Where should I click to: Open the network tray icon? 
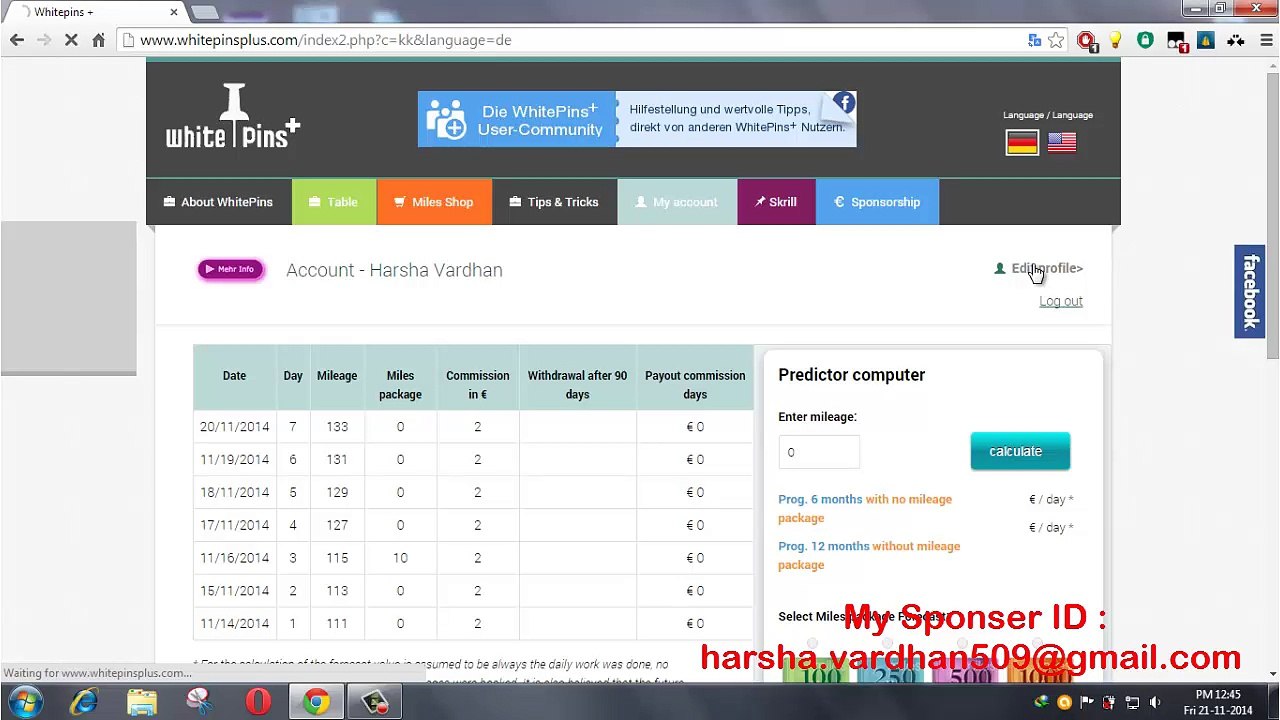1132,703
